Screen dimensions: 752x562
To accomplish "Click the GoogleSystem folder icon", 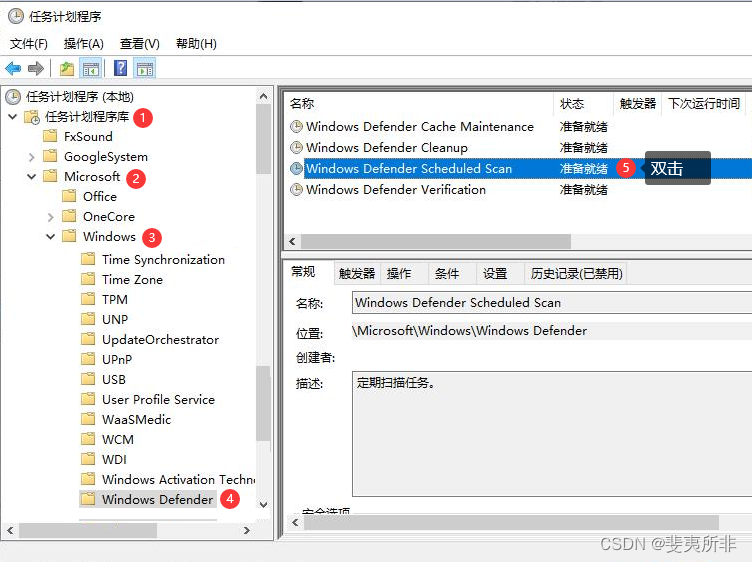I will pyautogui.click(x=50, y=156).
